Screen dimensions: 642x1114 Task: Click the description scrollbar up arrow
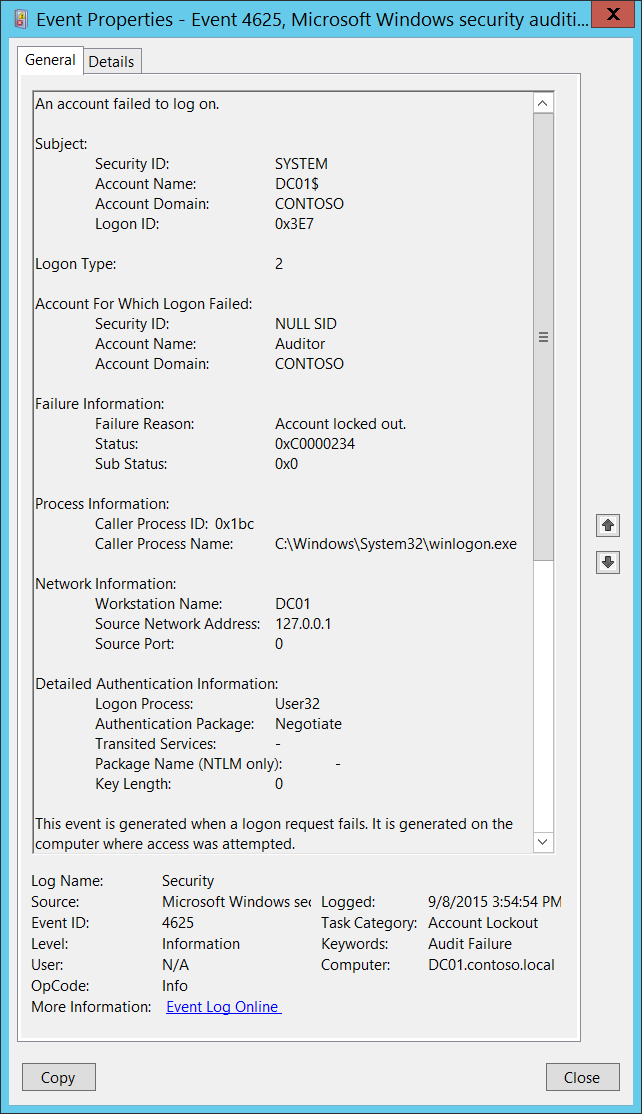(543, 103)
